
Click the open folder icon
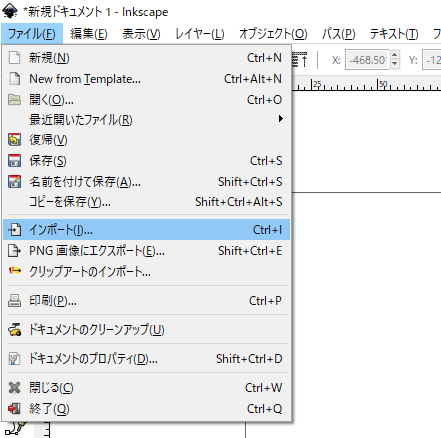[14, 100]
